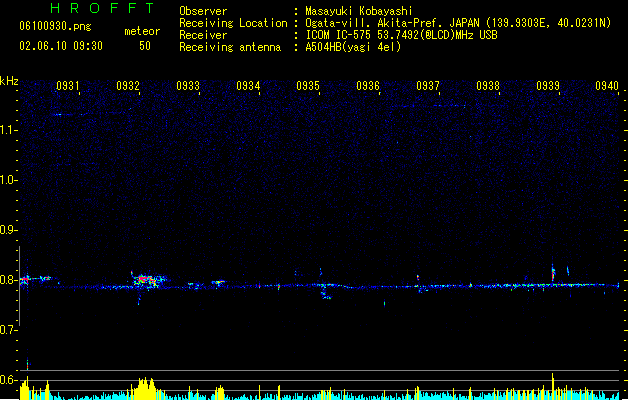
Task: Click the HROFFT title text
Action: click(102, 8)
